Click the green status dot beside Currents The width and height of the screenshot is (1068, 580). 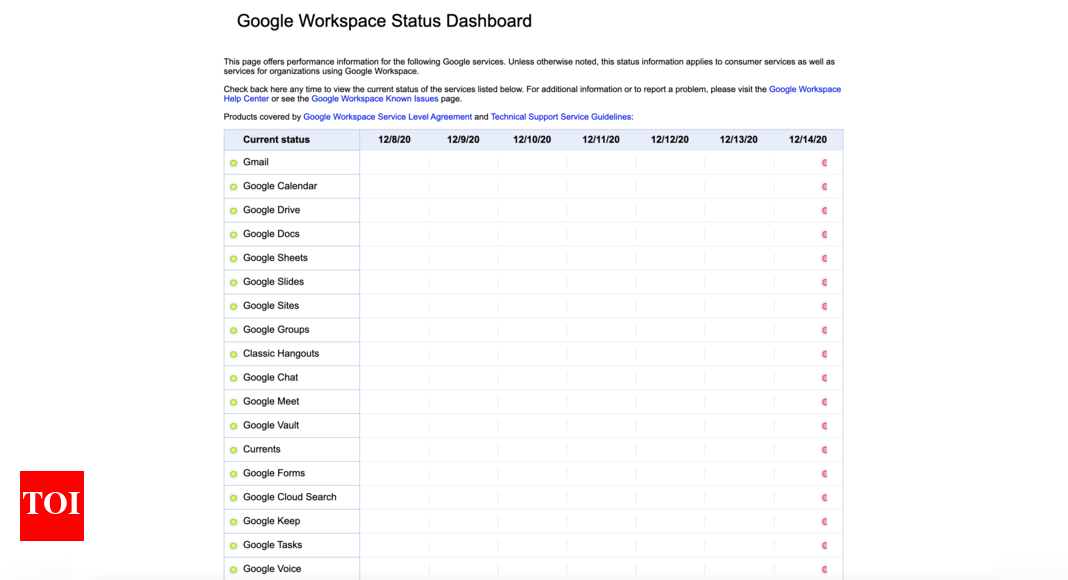point(234,450)
